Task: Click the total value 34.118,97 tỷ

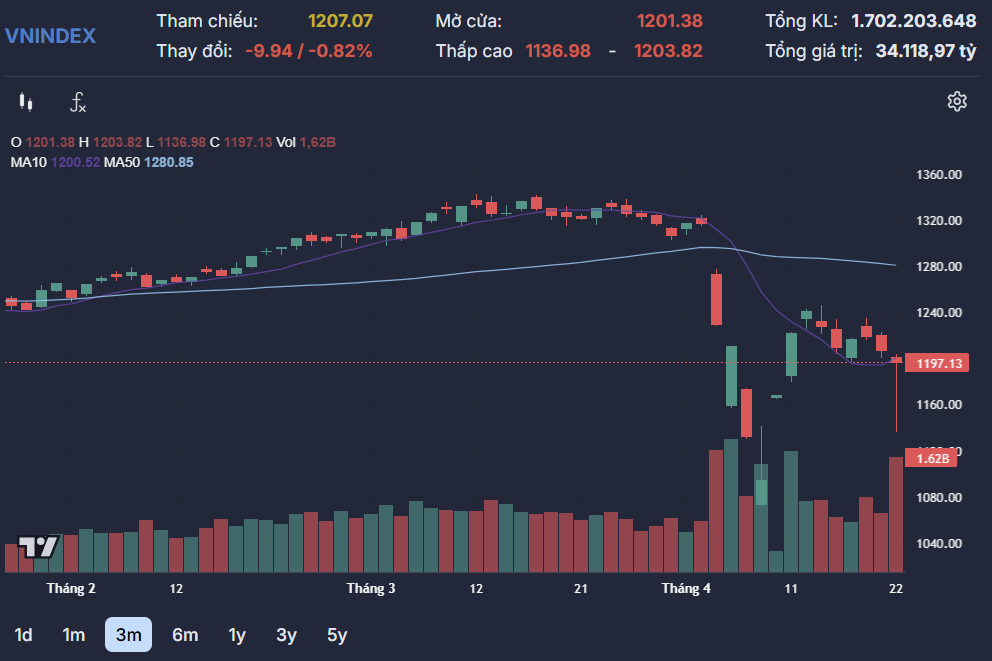Action: 926,51
